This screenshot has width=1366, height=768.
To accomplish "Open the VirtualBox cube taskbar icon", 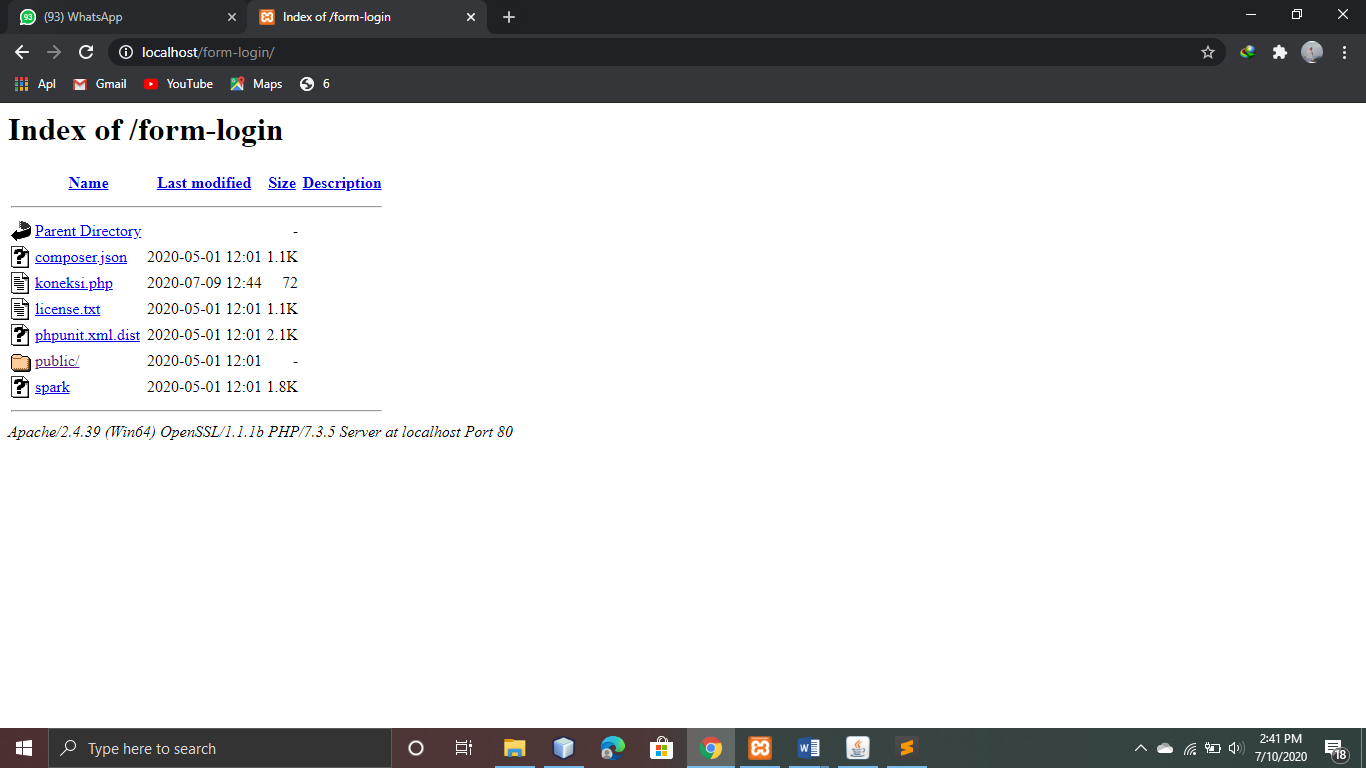I will [563, 748].
